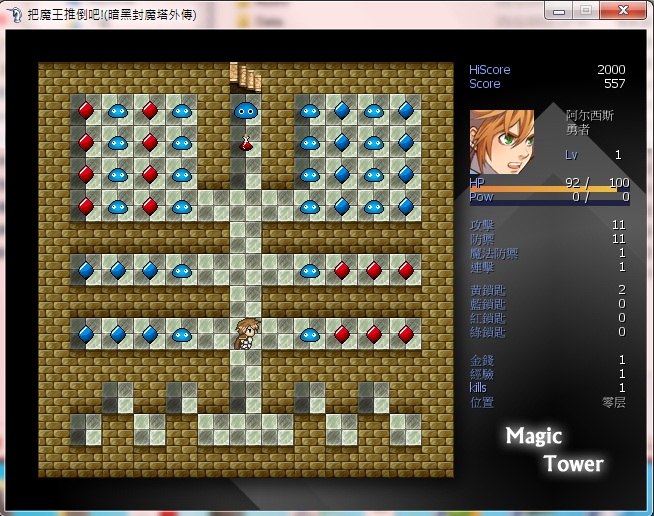Click the slime left of the hero in his row

click(x=182, y=335)
